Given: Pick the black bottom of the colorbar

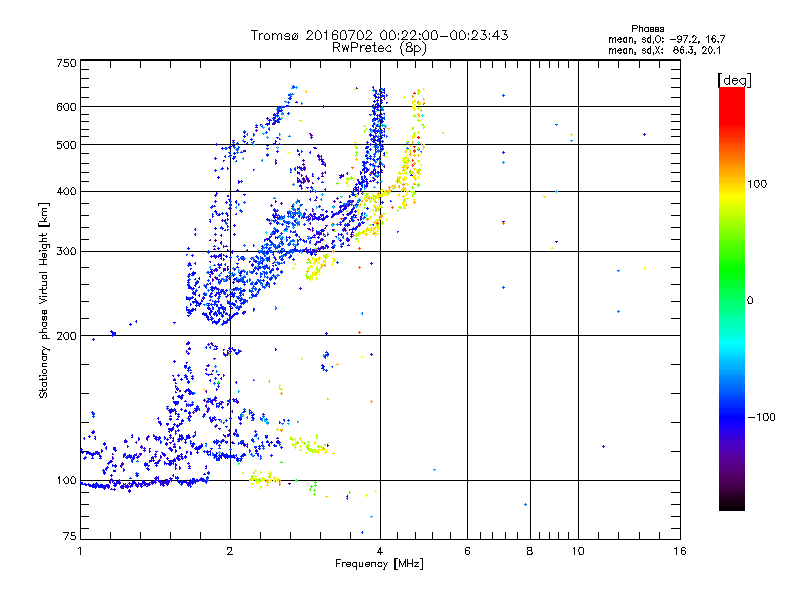Looking at the screenshot, I should 732,505.
